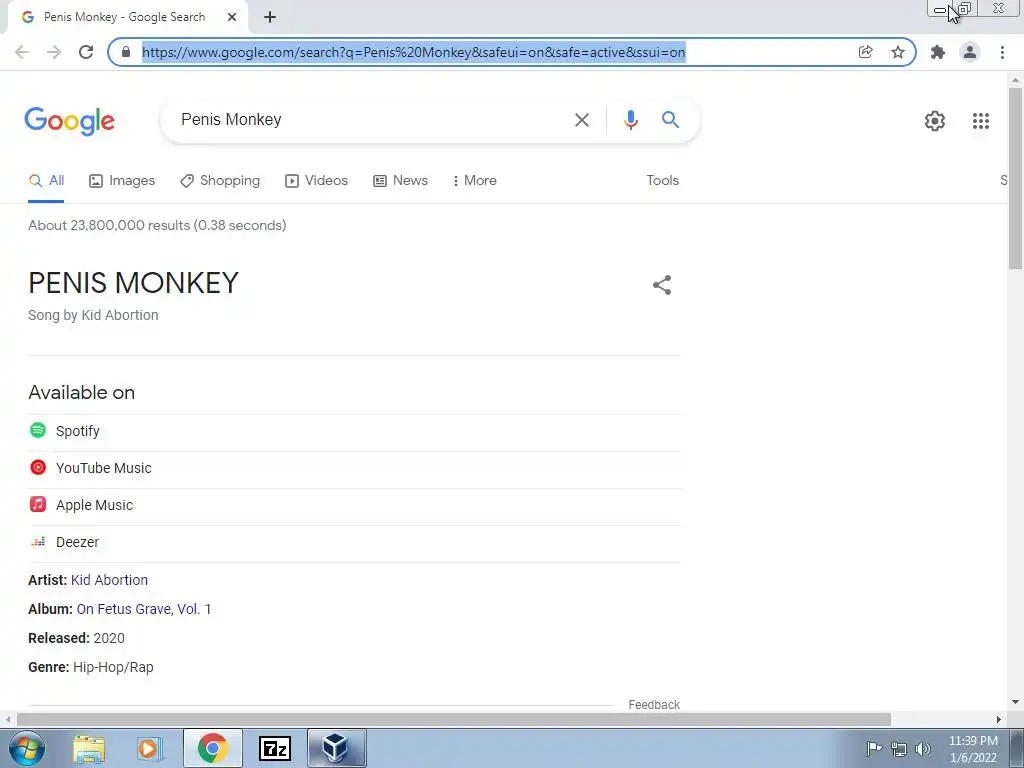Screen dimensions: 1024x768
Task: Go back with the browser back arrow
Action: (x=22, y=52)
